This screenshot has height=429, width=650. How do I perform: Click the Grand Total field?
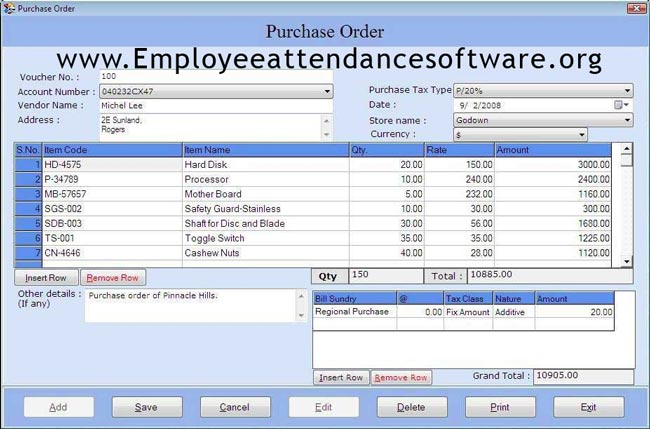click(x=583, y=376)
